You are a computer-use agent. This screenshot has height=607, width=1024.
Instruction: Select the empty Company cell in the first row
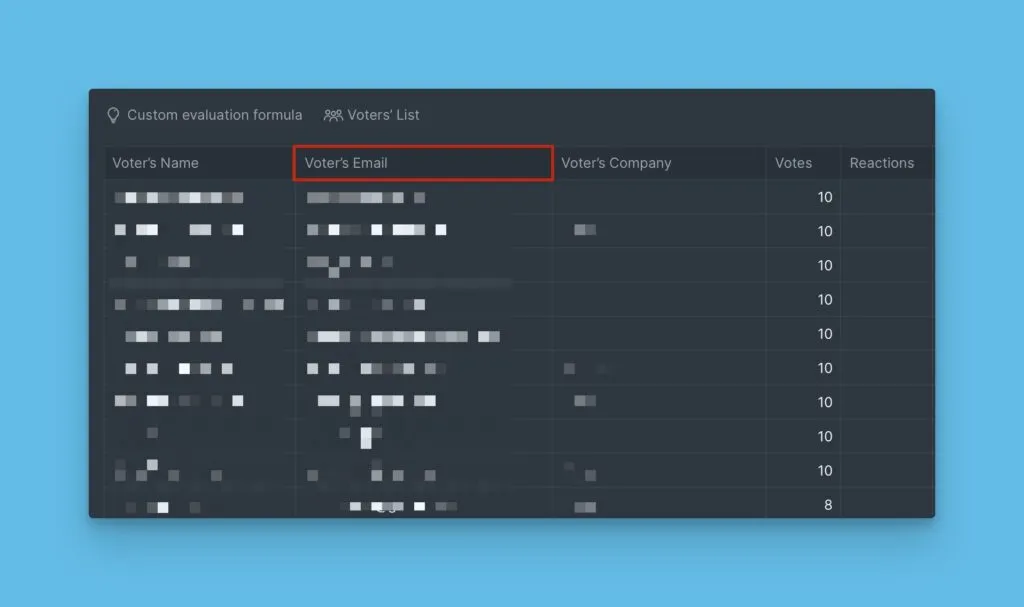pos(659,197)
